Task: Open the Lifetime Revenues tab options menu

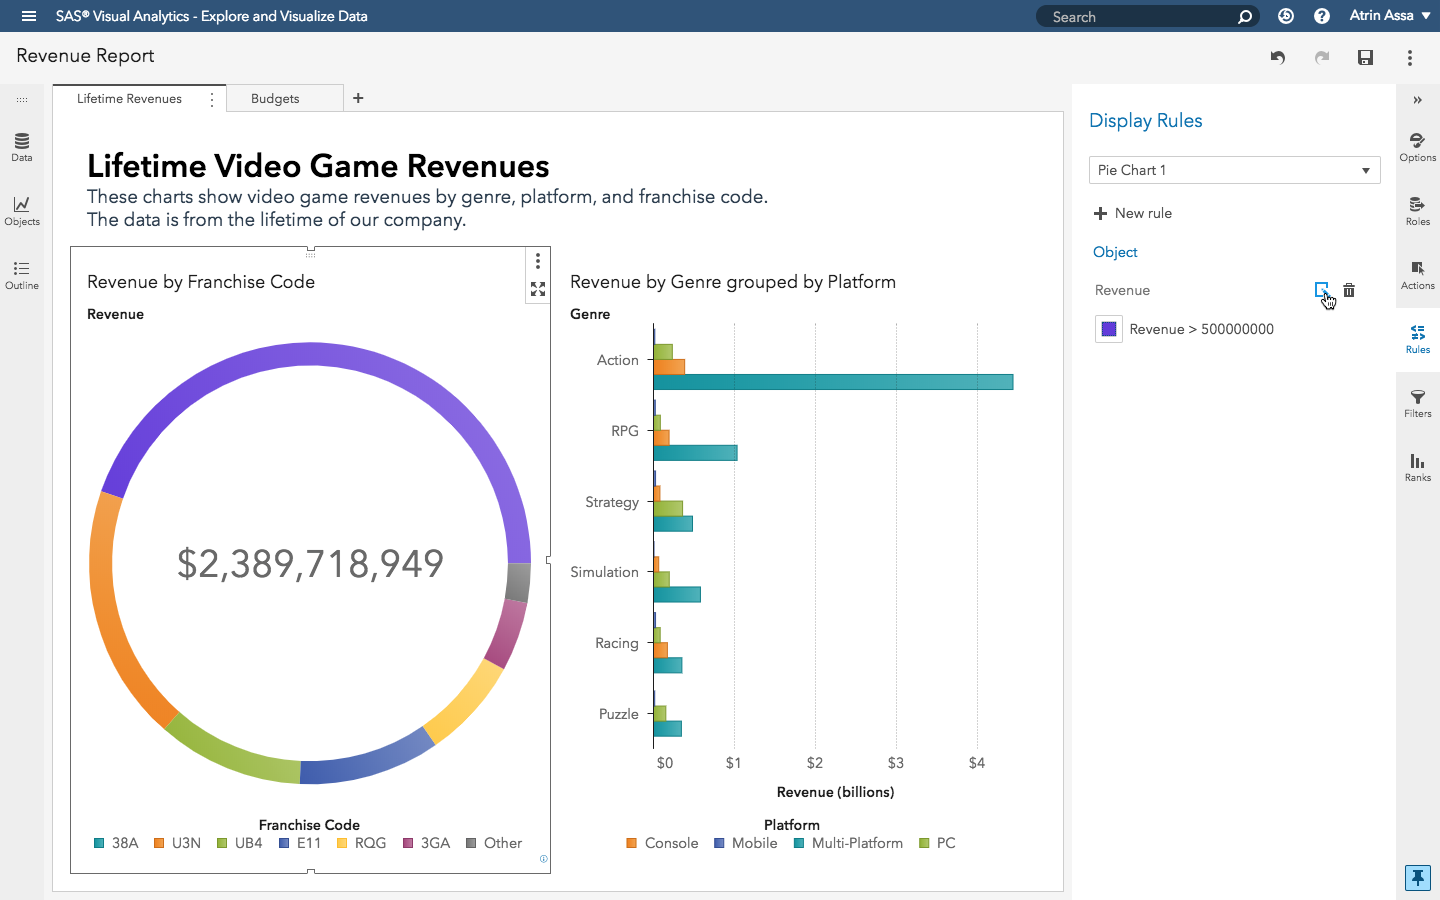Action: [211, 98]
